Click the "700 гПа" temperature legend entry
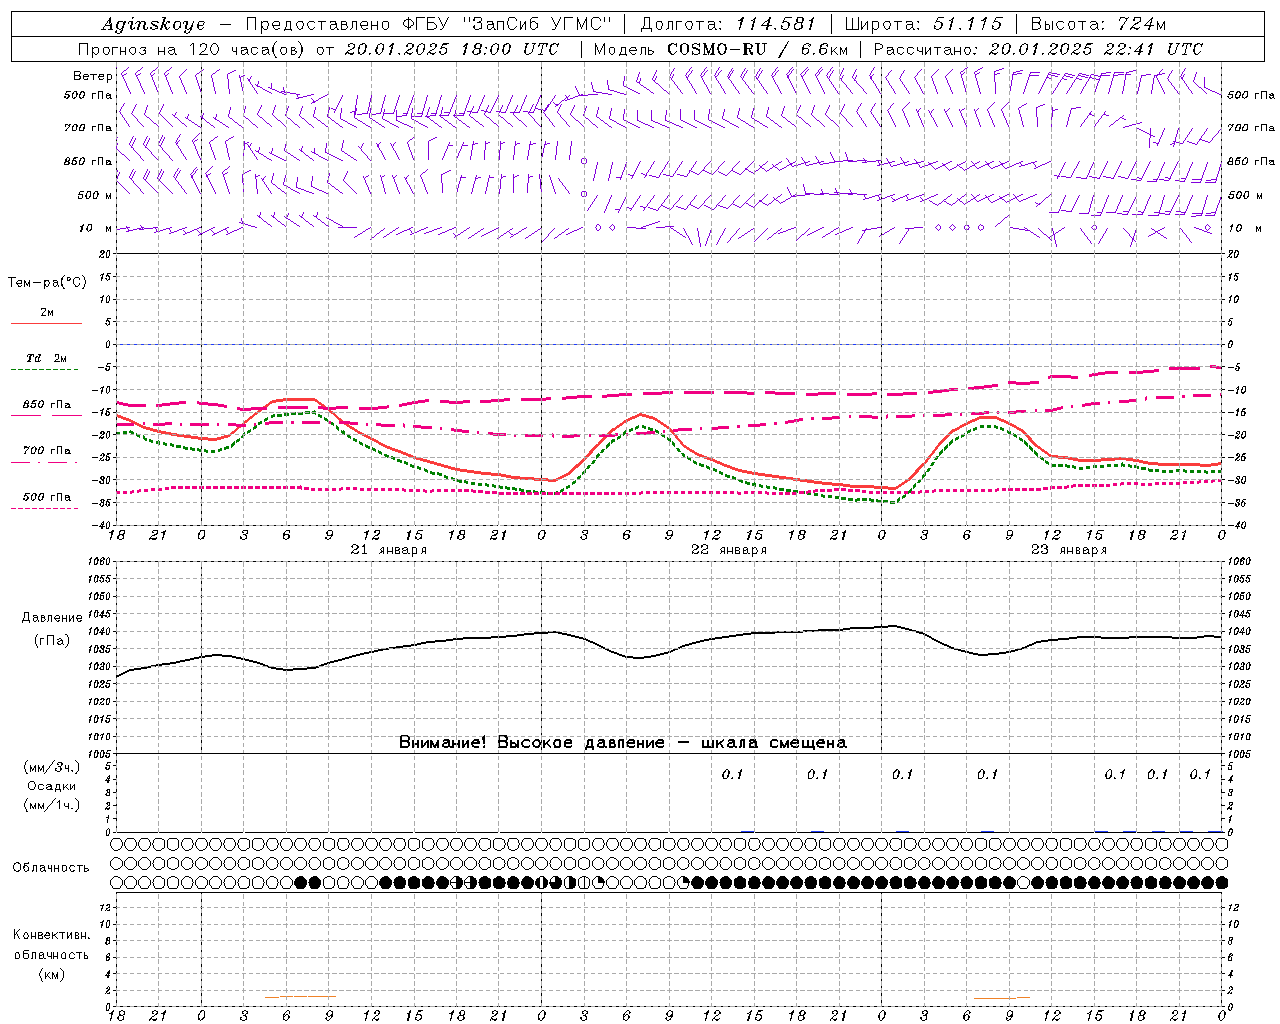This screenshot has width=1280, height=1024. 47,451
